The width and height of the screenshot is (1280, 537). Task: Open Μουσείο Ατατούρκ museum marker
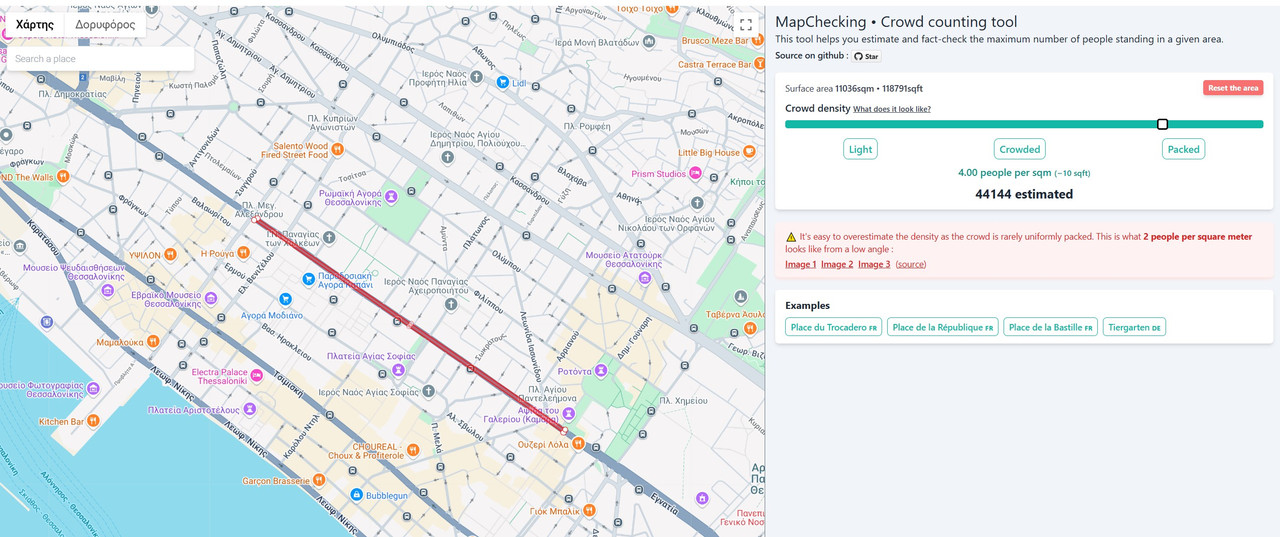(x=646, y=277)
